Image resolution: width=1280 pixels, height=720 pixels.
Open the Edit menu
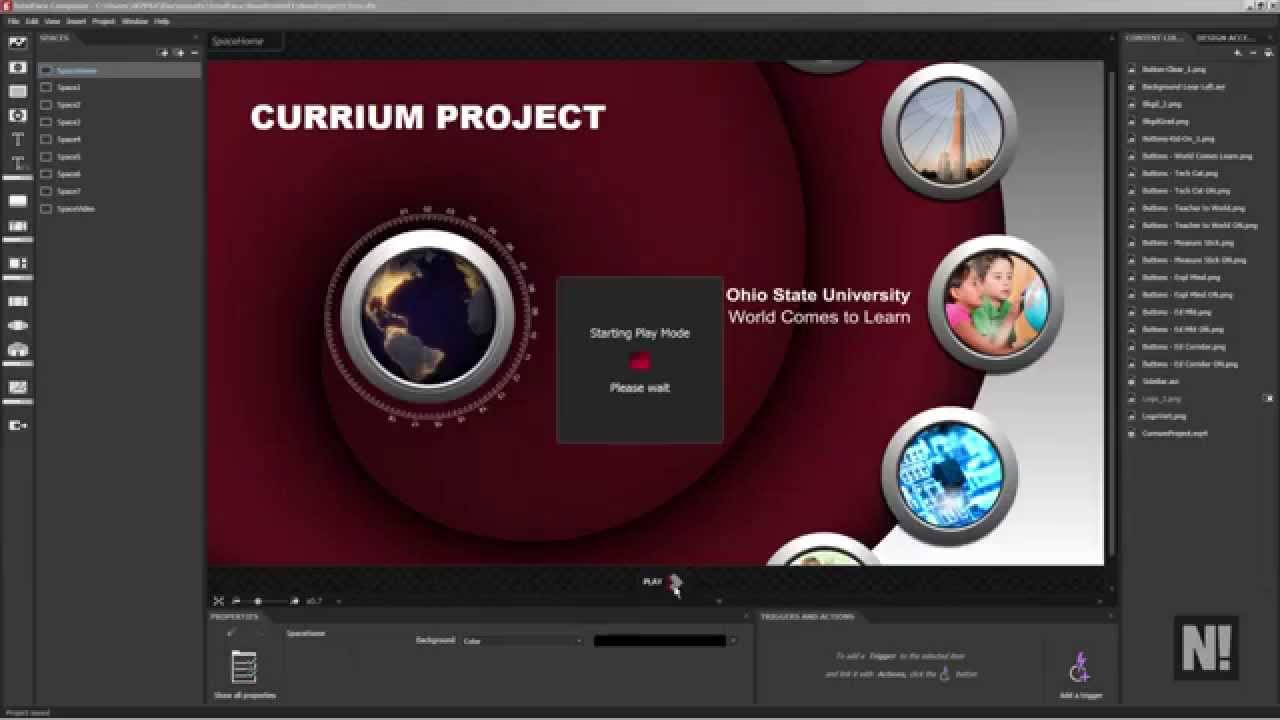pyautogui.click(x=32, y=21)
